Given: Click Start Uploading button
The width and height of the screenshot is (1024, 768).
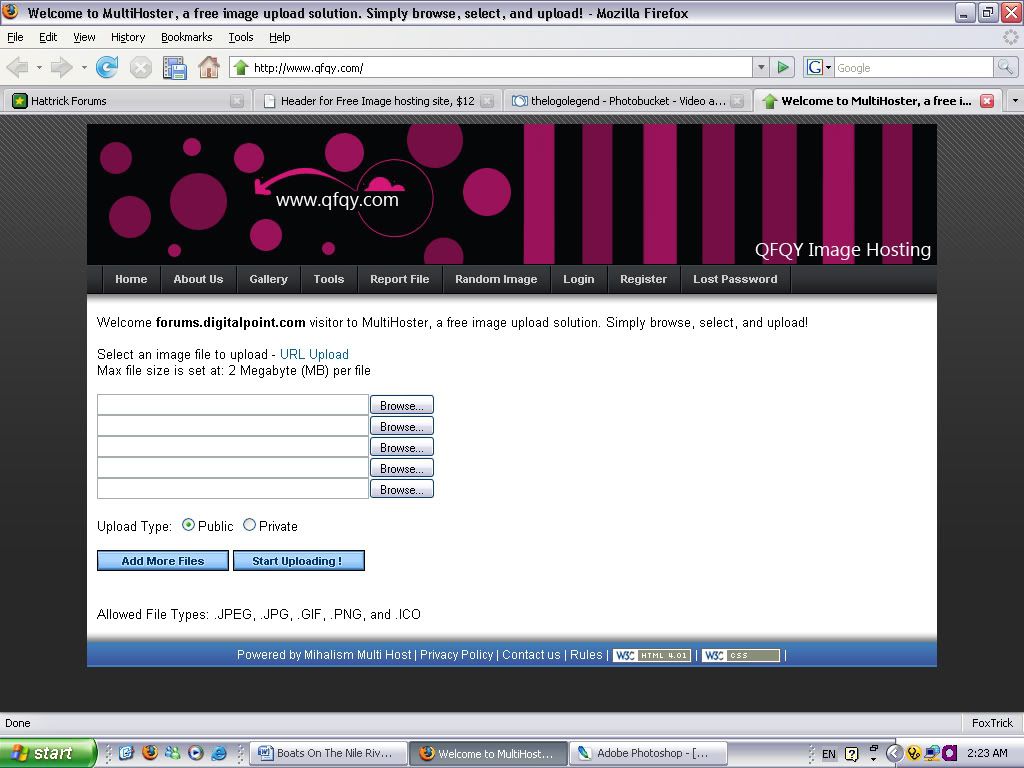Looking at the screenshot, I should tap(298, 561).
